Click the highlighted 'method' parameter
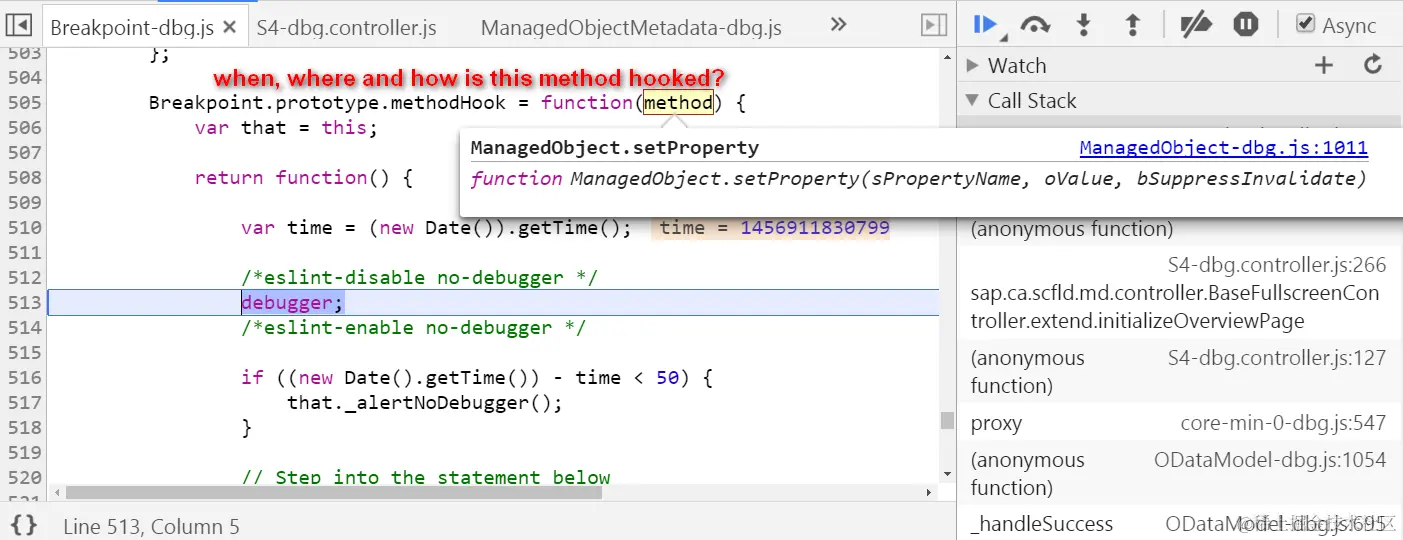This screenshot has width=1403, height=540. [678, 103]
